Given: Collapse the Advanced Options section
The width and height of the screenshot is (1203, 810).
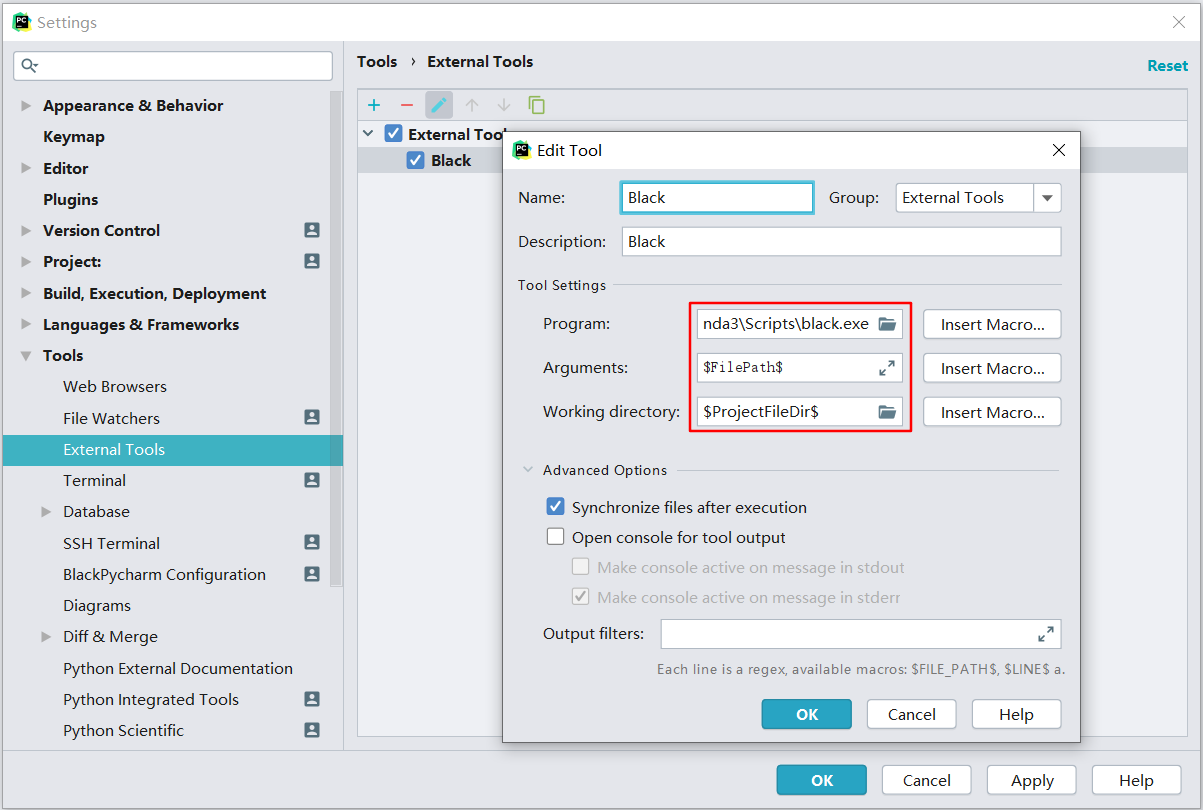Looking at the screenshot, I should click(527, 470).
